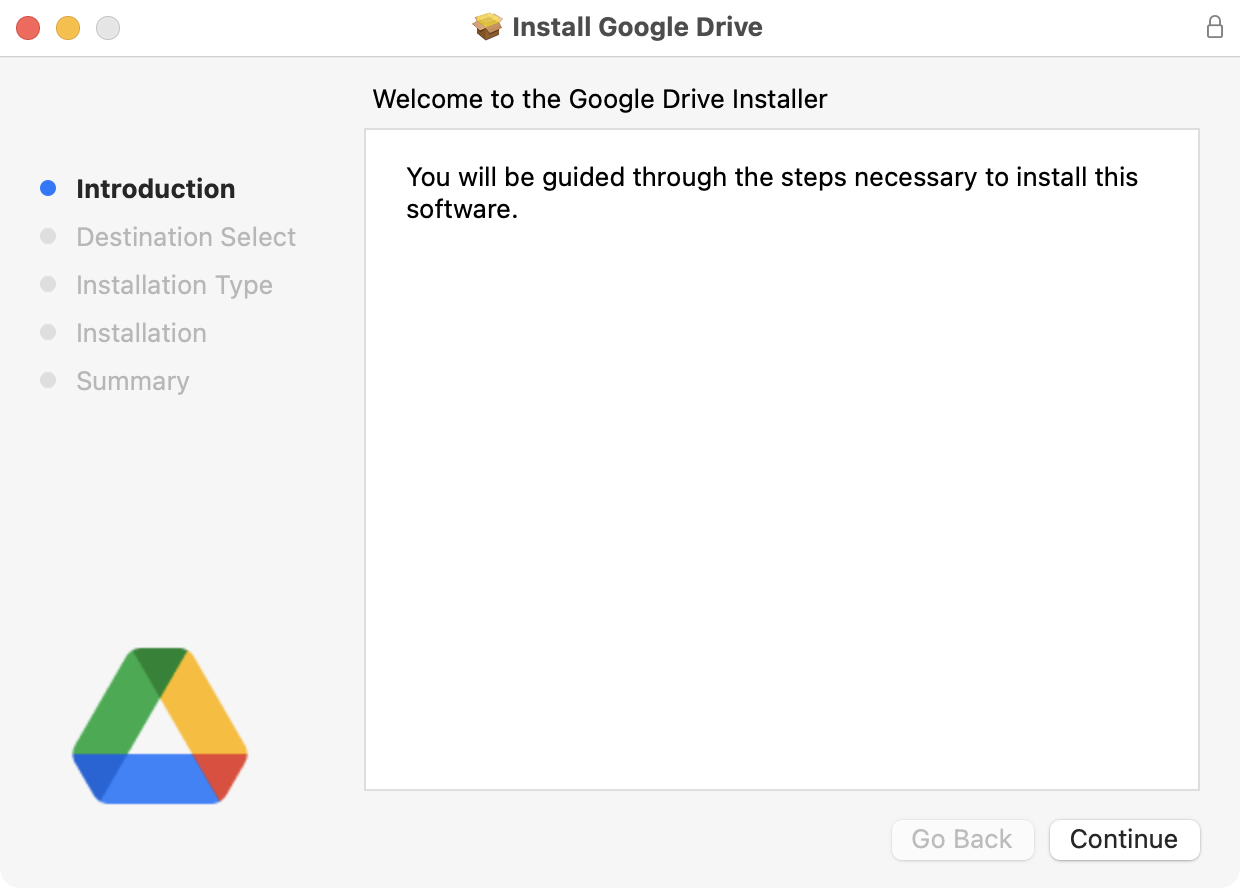The height and width of the screenshot is (888, 1240).
Task: Select the Destination Select step label
Action: pos(186,237)
